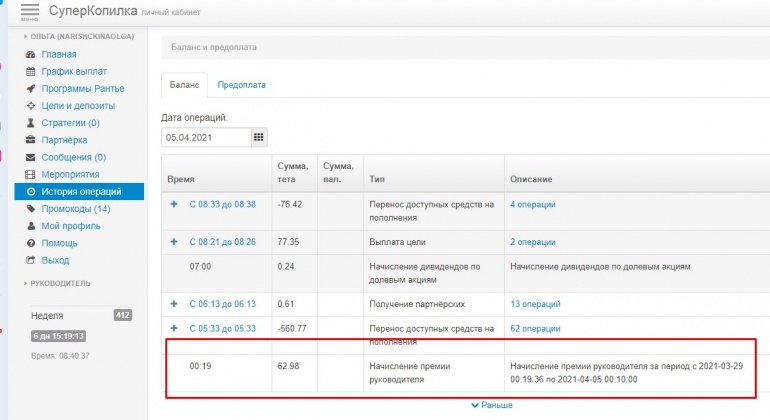Open График выплат in sidebar
The image size is (770, 420).
coord(74,71)
